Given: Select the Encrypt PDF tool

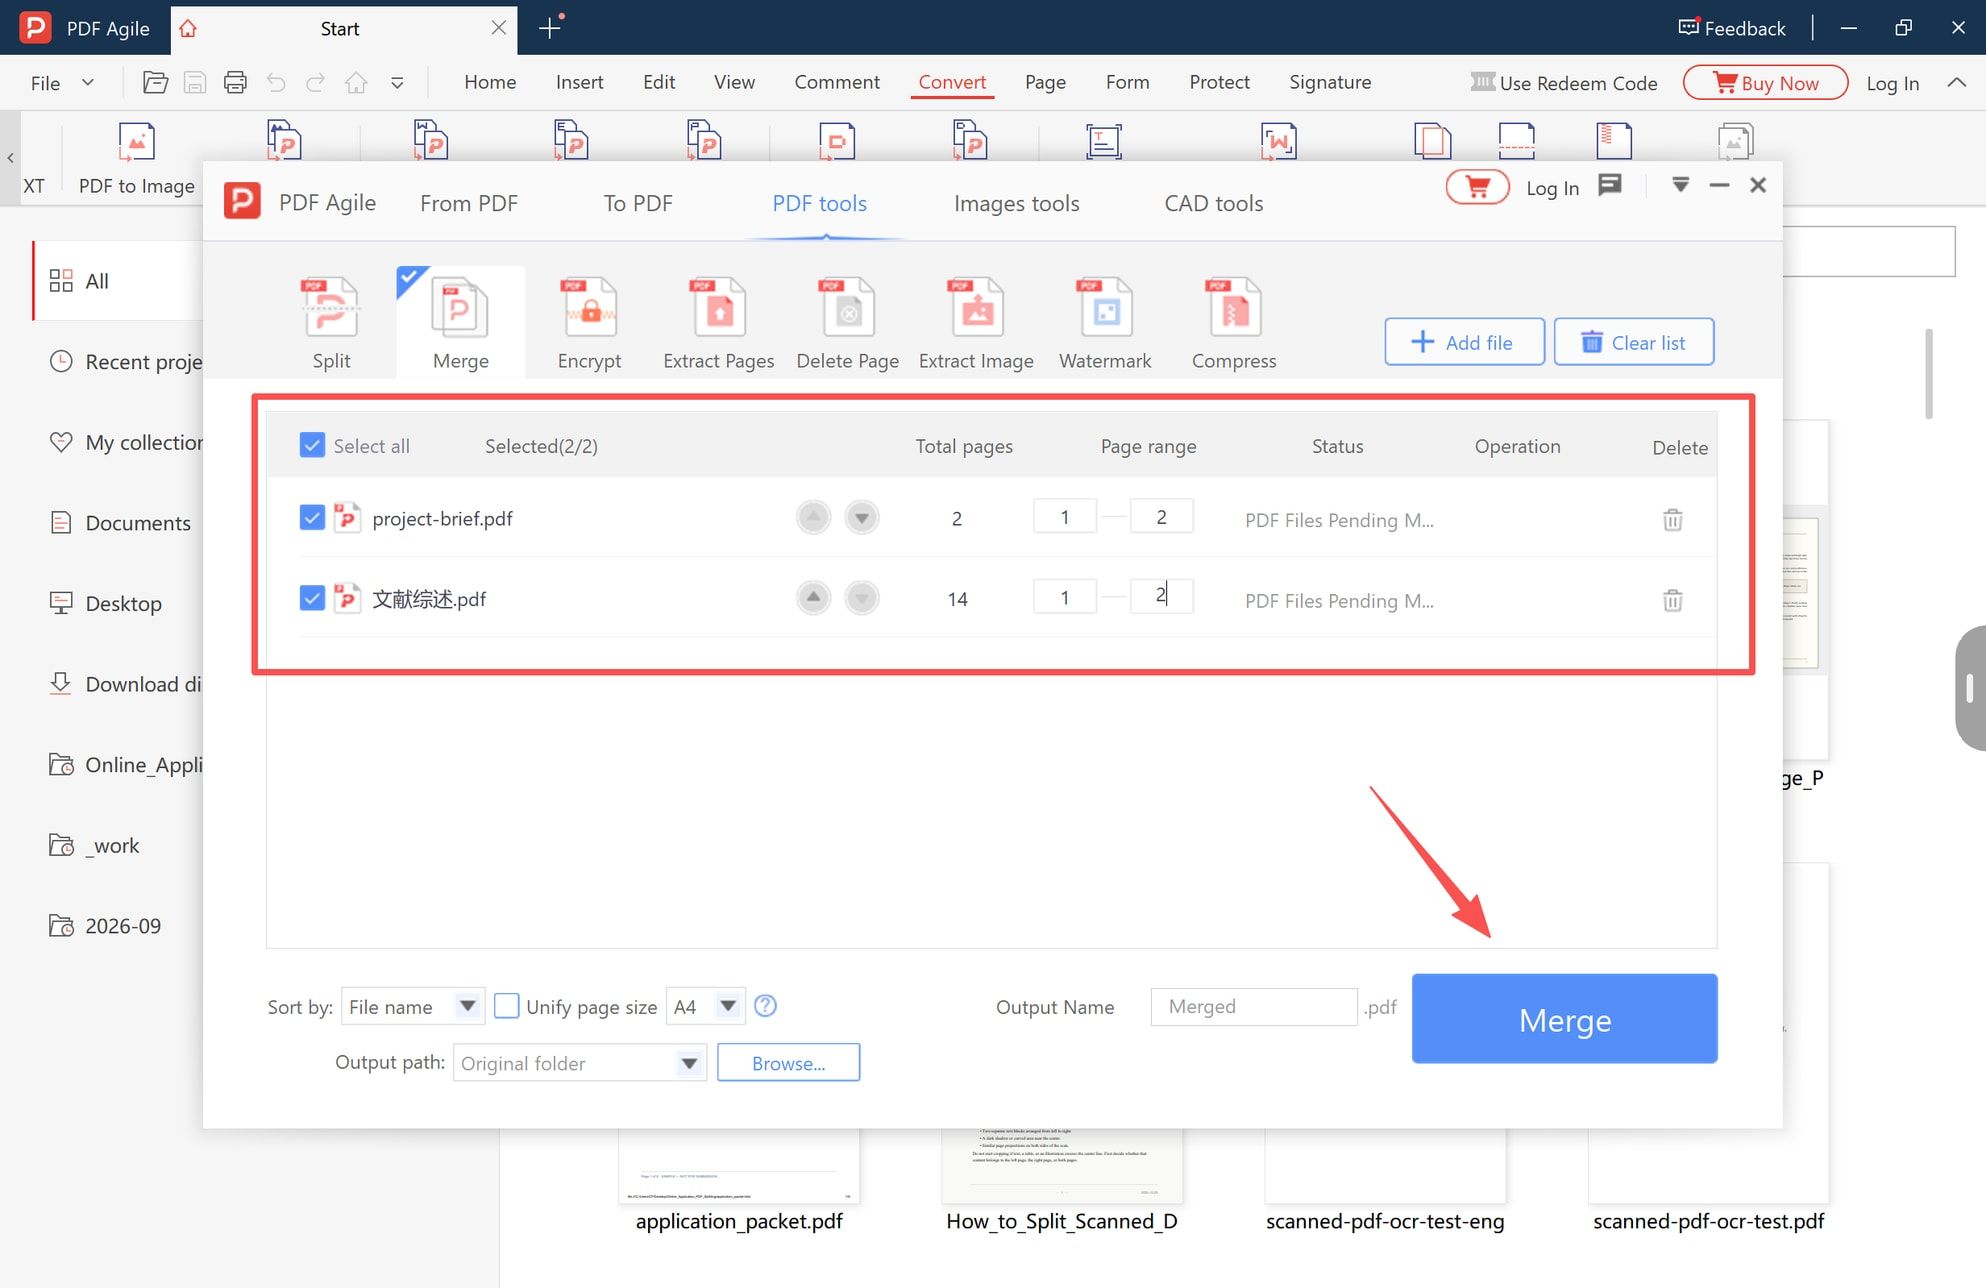Looking at the screenshot, I should (x=589, y=323).
